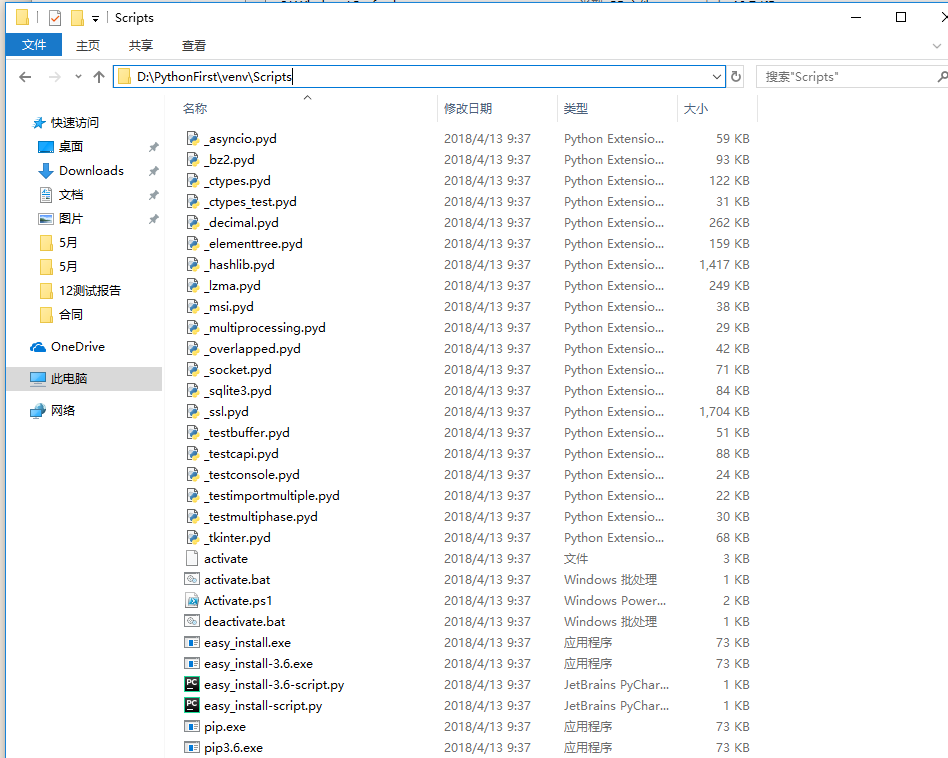The width and height of the screenshot is (948, 758).
Task: Open the 共享 ribbon tab
Action: (x=141, y=45)
